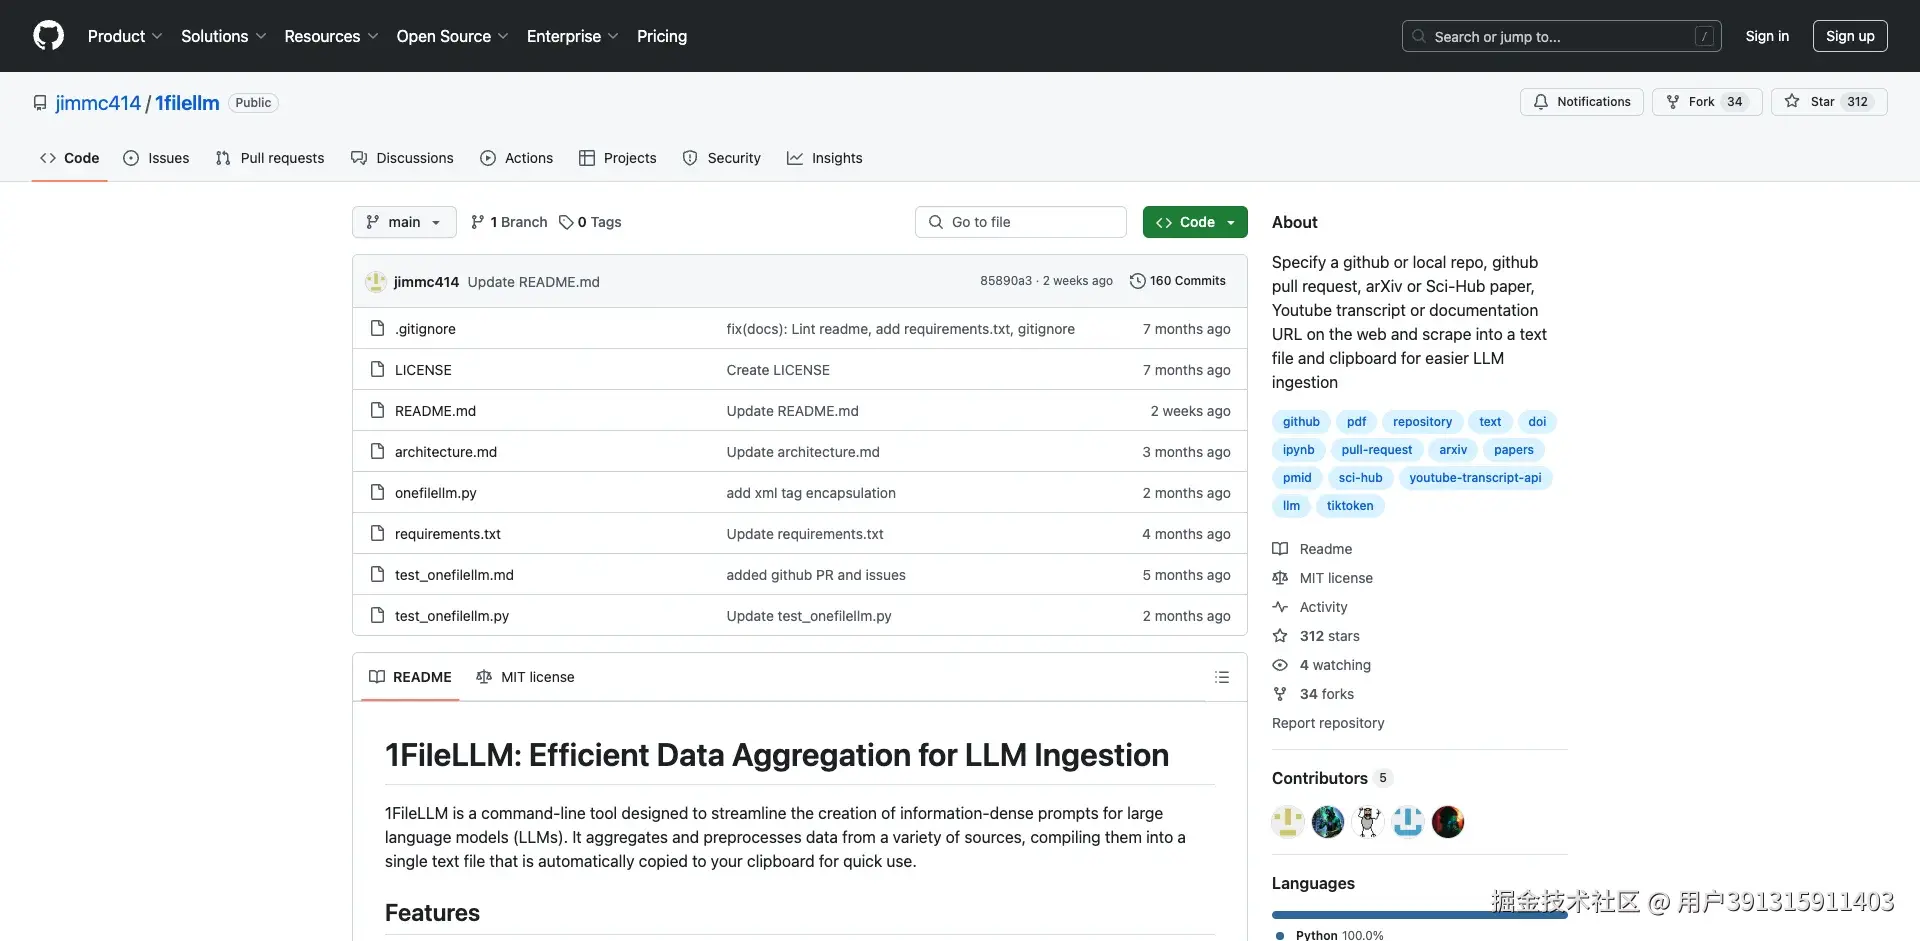The height and width of the screenshot is (941, 1920).
Task: Click the Sign in link
Action: pyautogui.click(x=1767, y=36)
